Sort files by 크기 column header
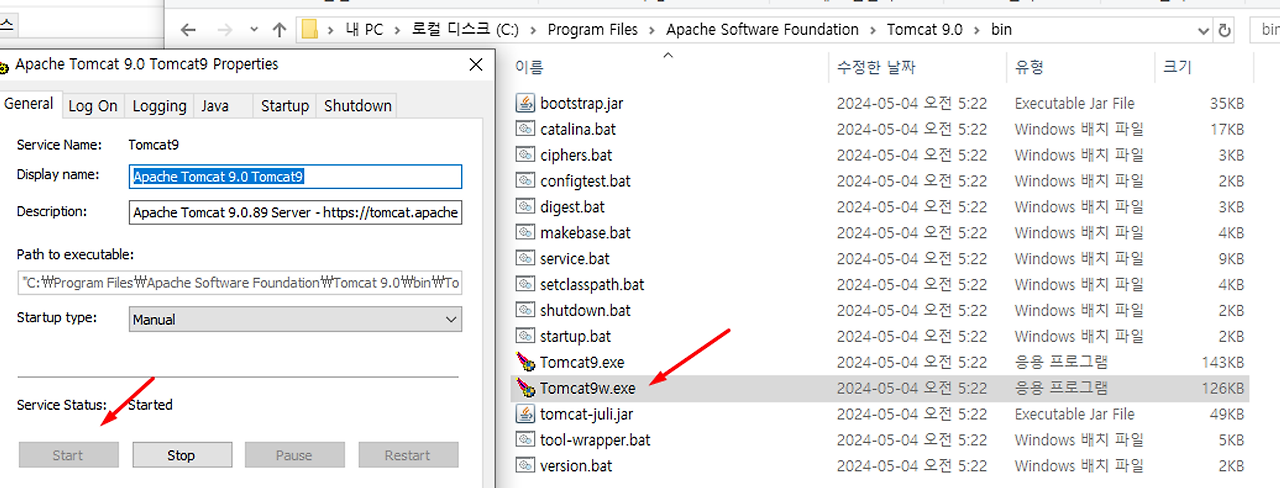Viewport: 1280px width, 488px height. pos(1176,68)
